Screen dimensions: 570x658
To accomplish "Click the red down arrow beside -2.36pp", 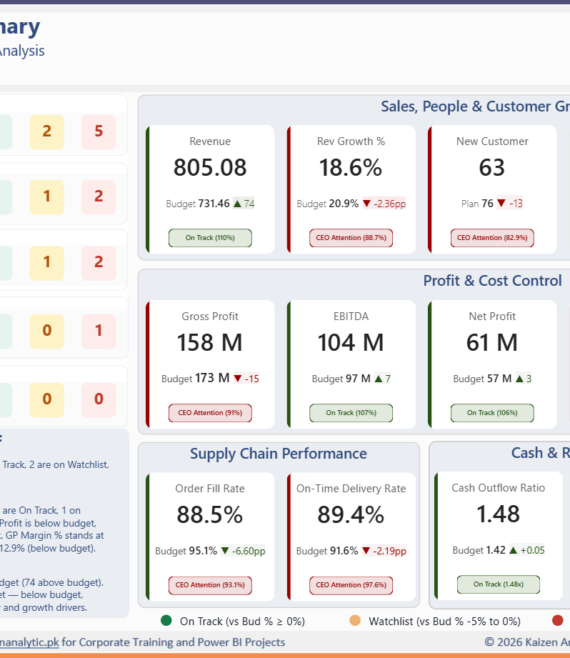I will 366,204.
